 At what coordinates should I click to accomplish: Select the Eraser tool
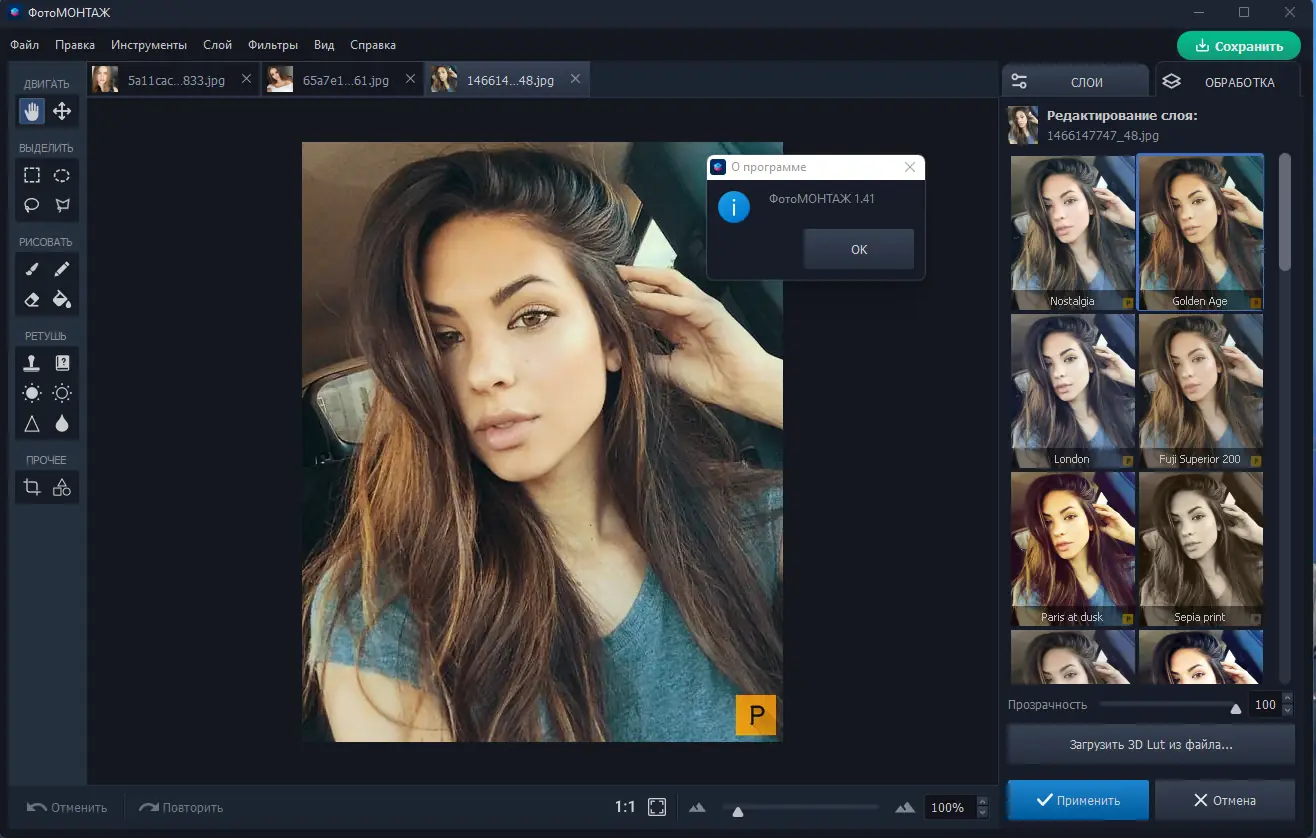click(32, 299)
